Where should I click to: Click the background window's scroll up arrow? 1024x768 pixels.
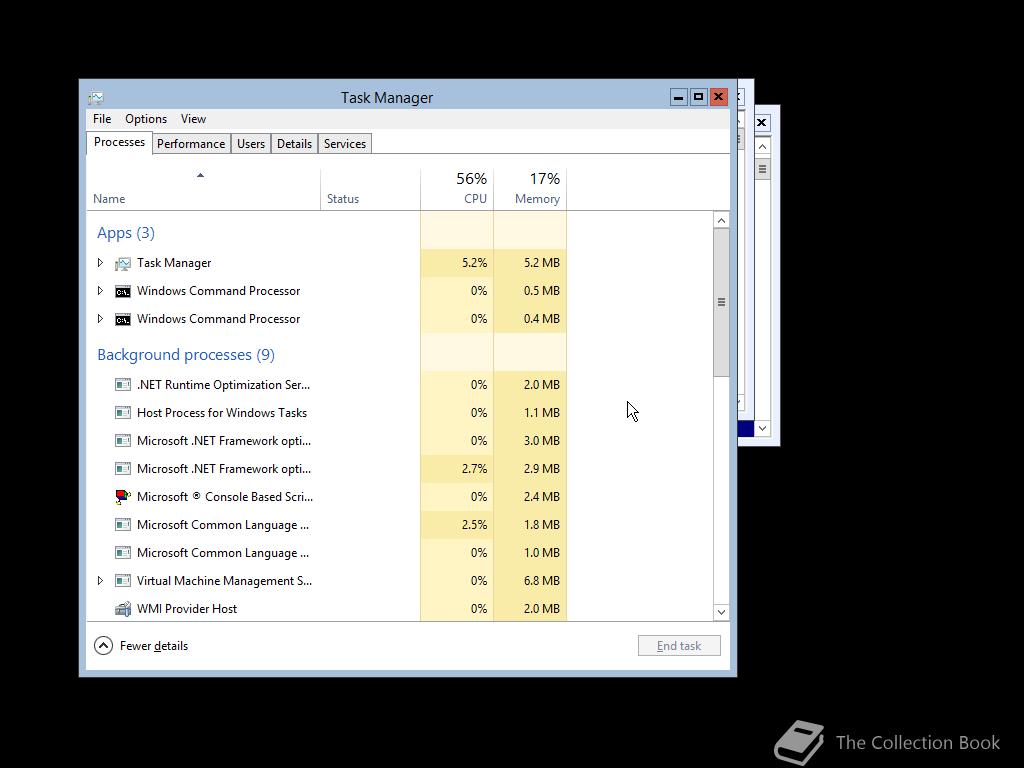pyautogui.click(x=762, y=146)
